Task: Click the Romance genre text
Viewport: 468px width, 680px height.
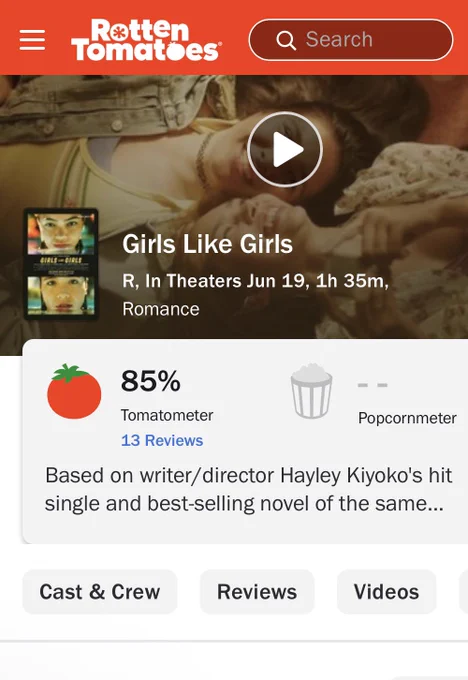Action: 160,309
